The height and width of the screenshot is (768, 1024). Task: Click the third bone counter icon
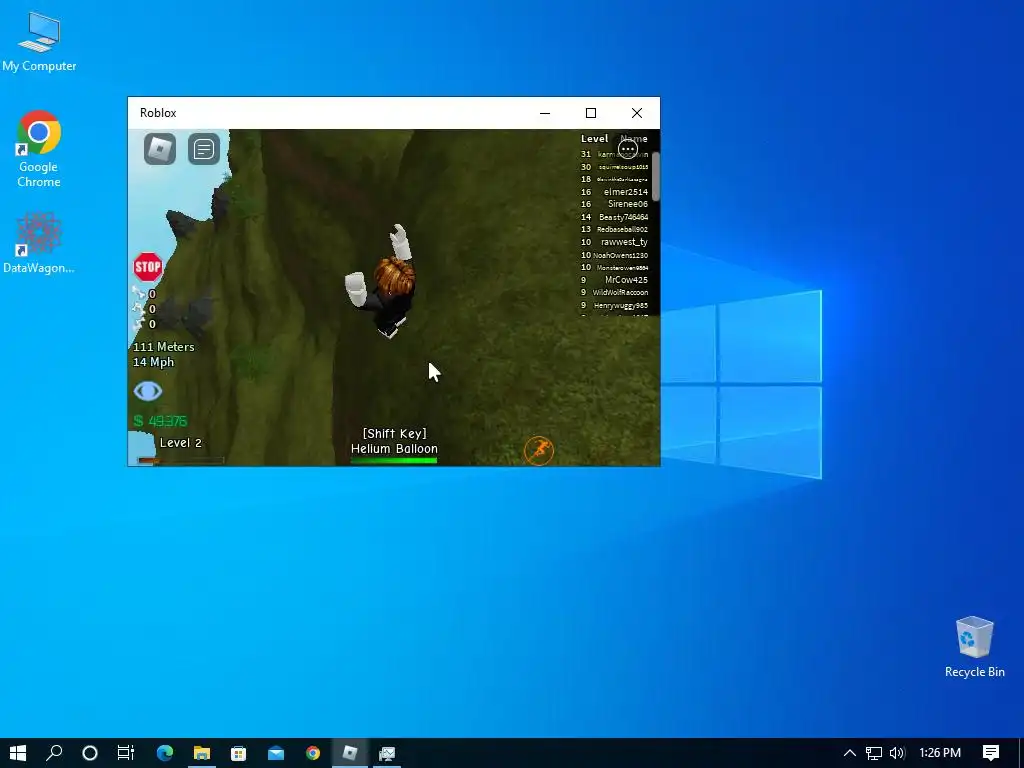point(138,323)
